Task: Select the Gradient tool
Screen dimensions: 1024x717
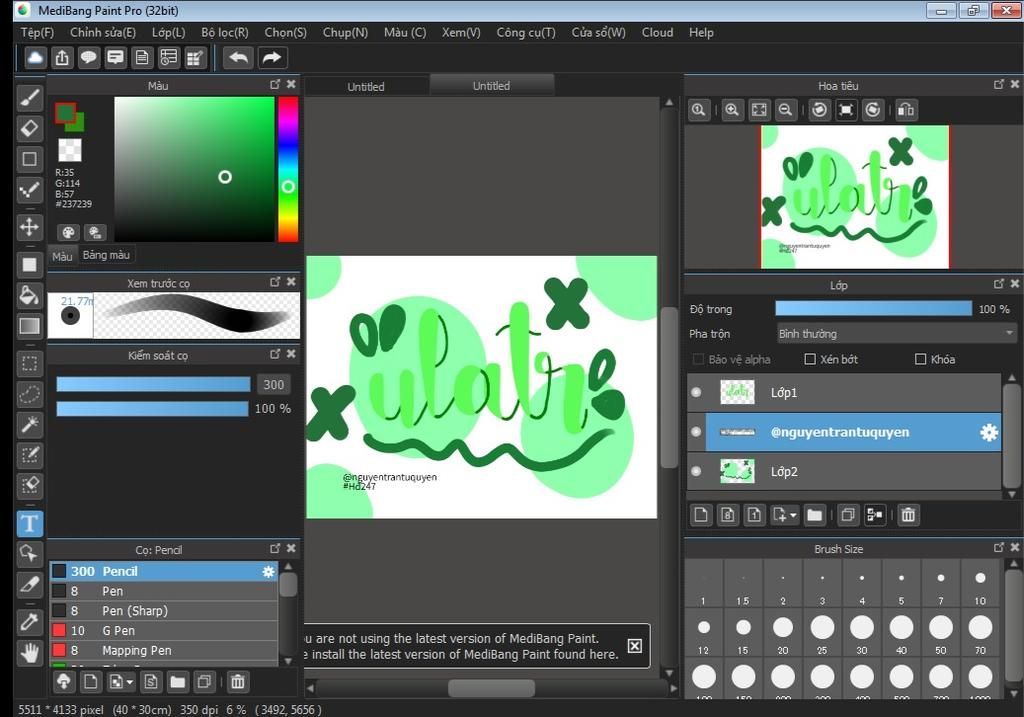Action: coord(29,326)
